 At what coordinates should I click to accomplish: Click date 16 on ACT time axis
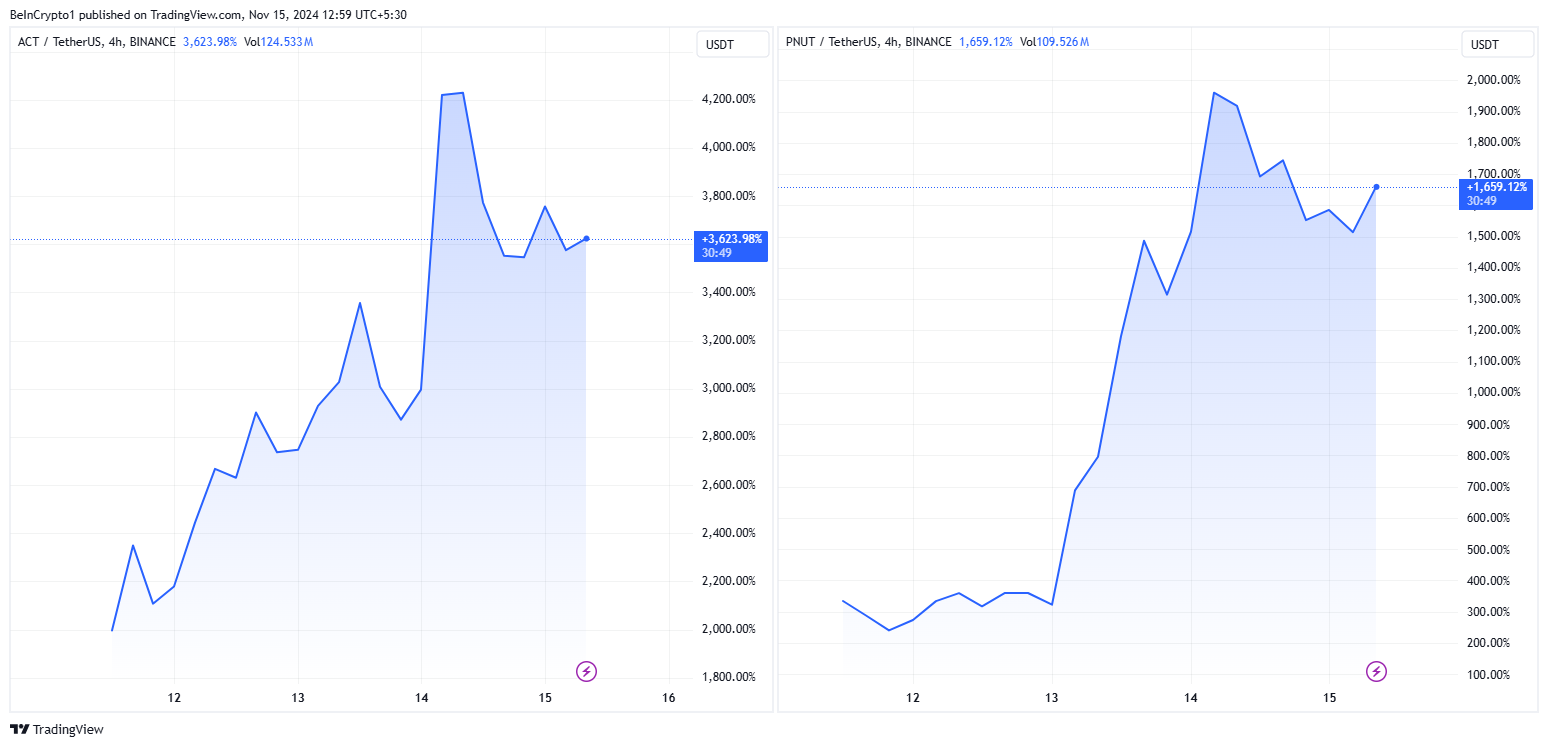point(669,697)
